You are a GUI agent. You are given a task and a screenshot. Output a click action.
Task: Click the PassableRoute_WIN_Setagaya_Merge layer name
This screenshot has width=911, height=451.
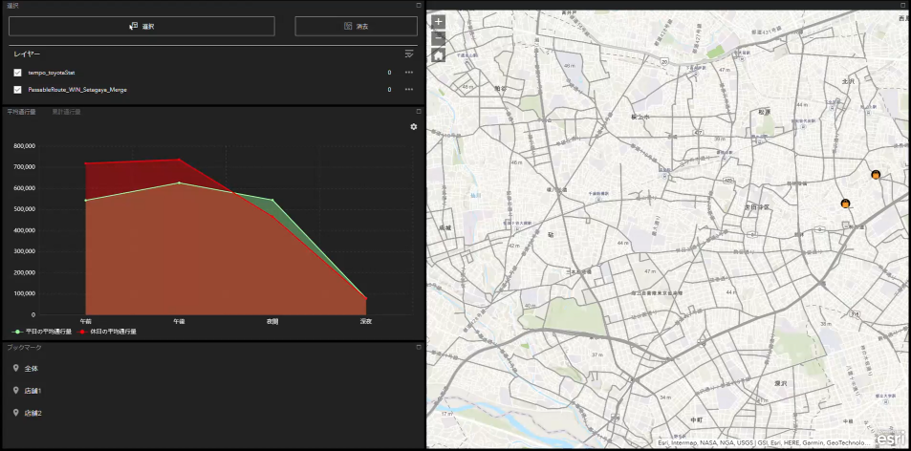(77, 90)
